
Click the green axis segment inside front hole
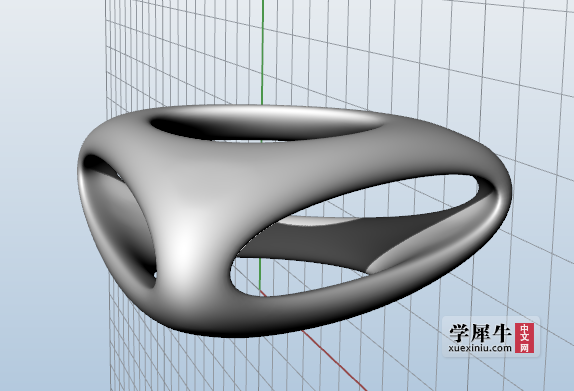260,275
